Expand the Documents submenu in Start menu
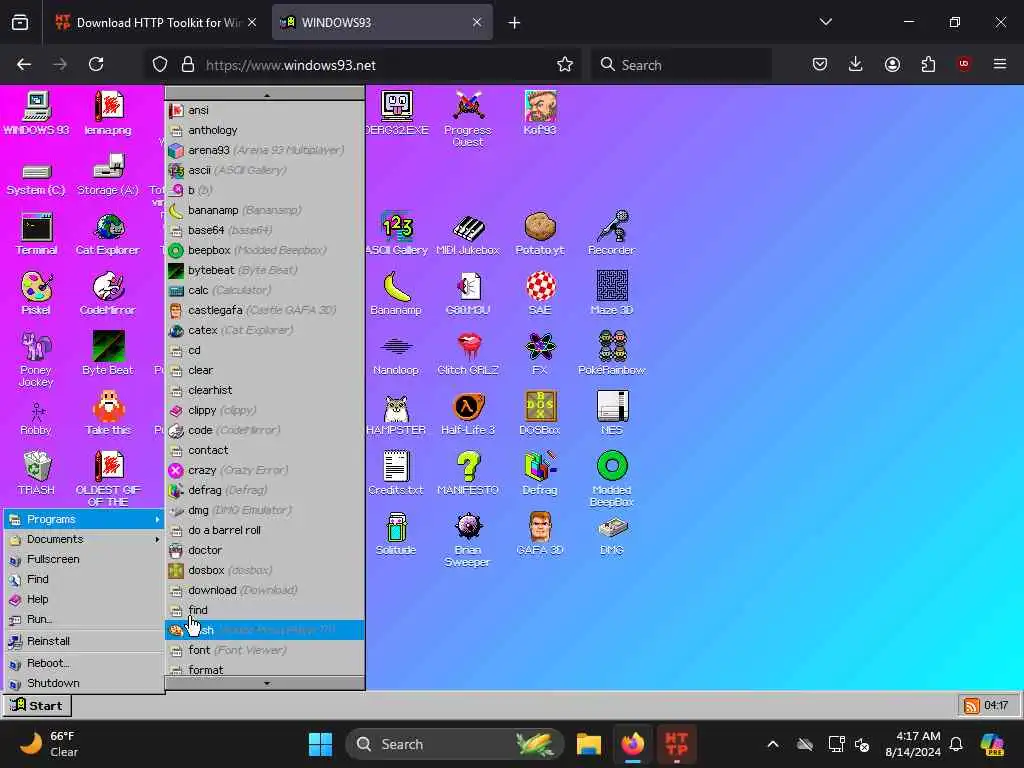Image resolution: width=1024 pixels, height=768 pixels. [x=84, y=539]
